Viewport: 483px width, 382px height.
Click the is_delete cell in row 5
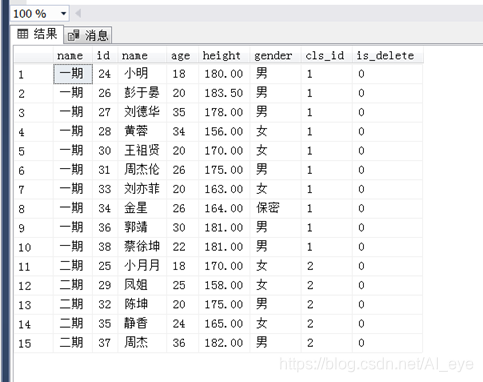tap(387, 151)
